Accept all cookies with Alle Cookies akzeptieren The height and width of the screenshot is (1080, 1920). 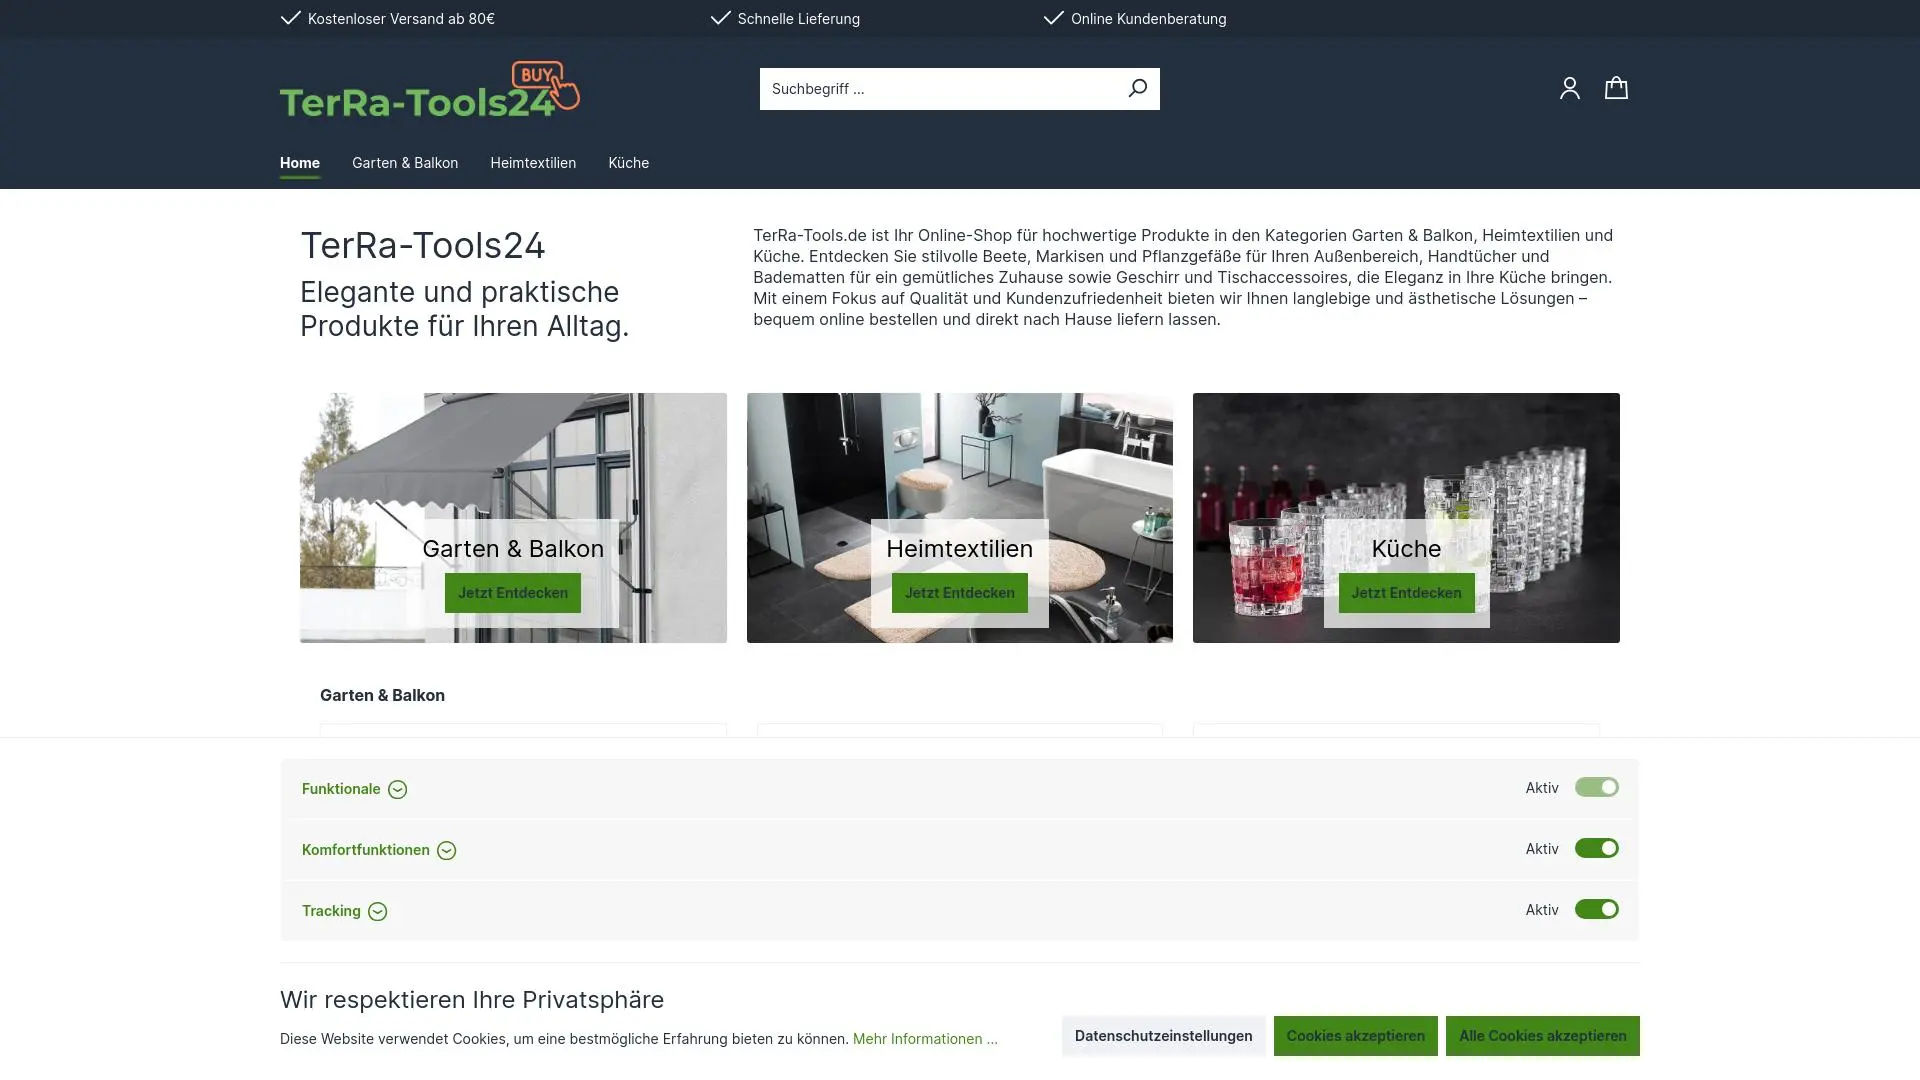(x=1542, y=1036)
